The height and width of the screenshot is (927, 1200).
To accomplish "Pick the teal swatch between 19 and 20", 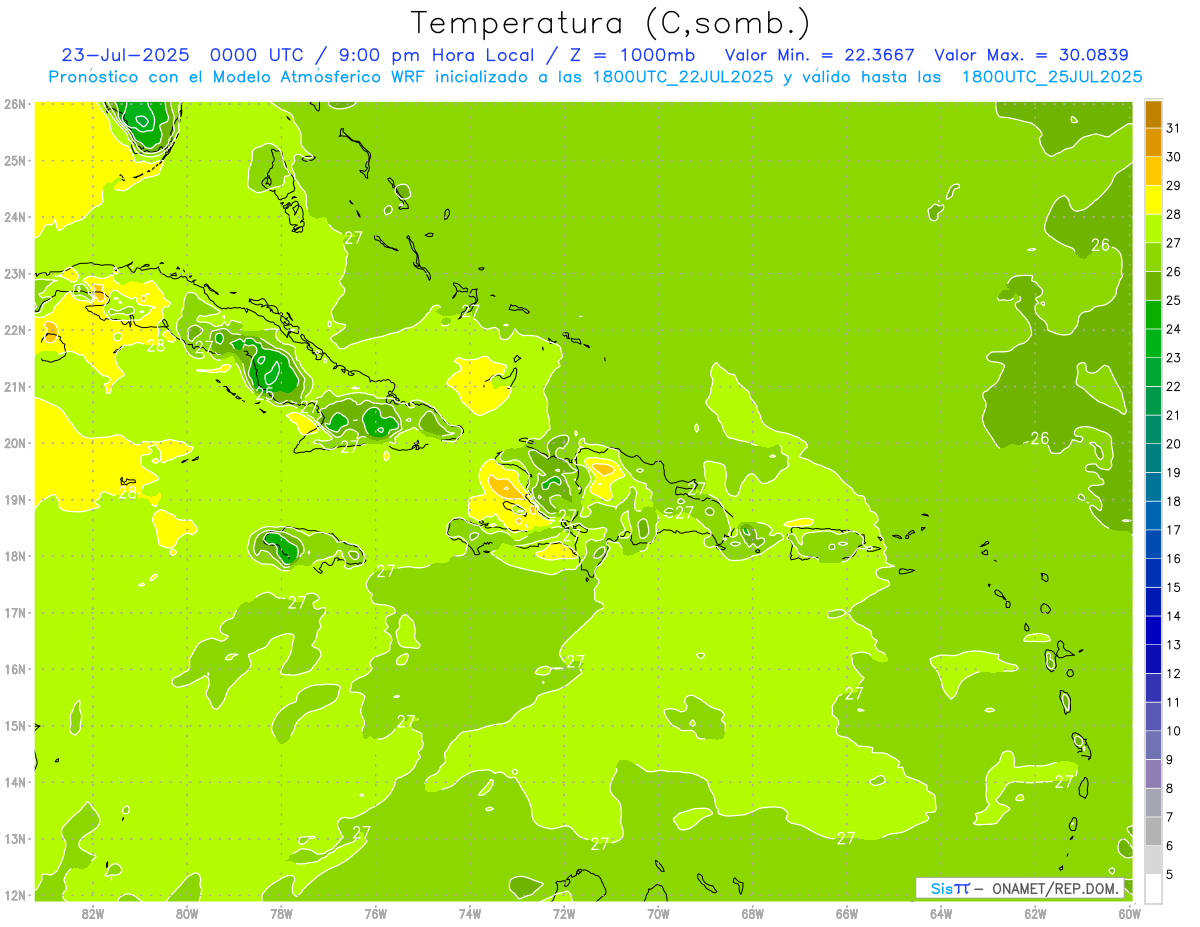I will [1153, 458].
